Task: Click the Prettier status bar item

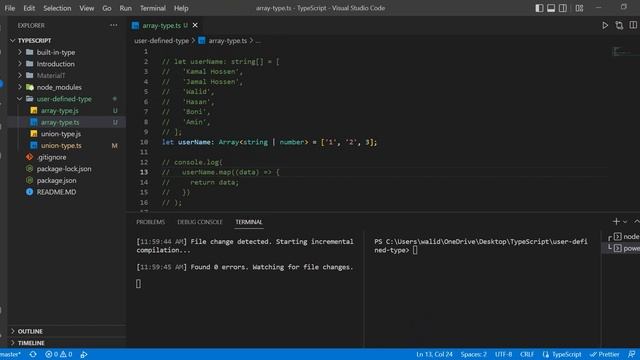Action: 604,354
